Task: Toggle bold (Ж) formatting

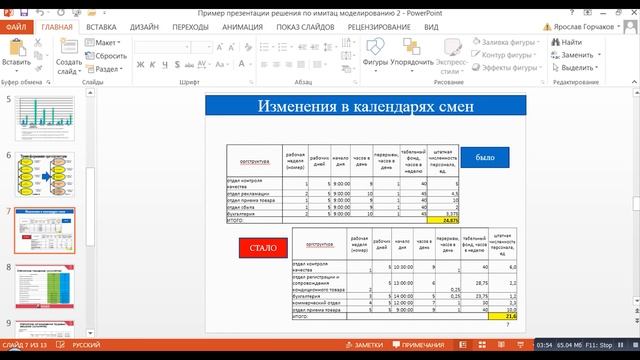Action: coord(140,64)
